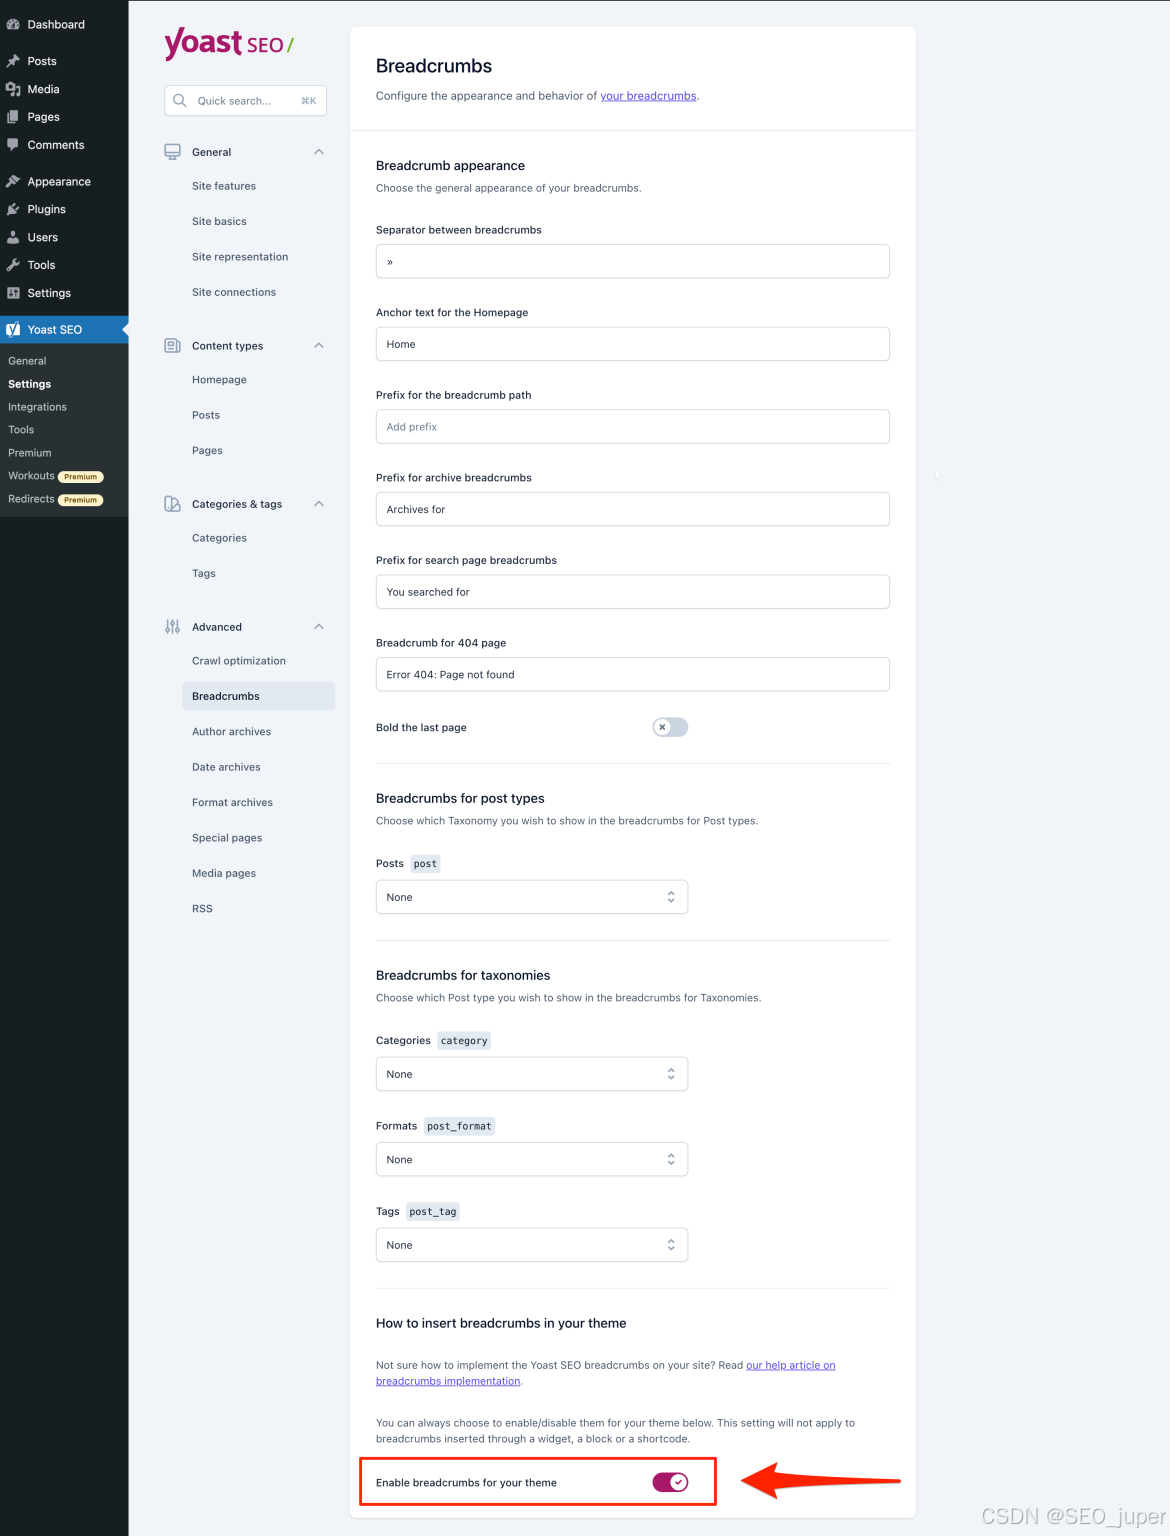Click the Yoast SEO logo icon in menu
This screenshot has width=1170, height=1536.
pos(13,329)
